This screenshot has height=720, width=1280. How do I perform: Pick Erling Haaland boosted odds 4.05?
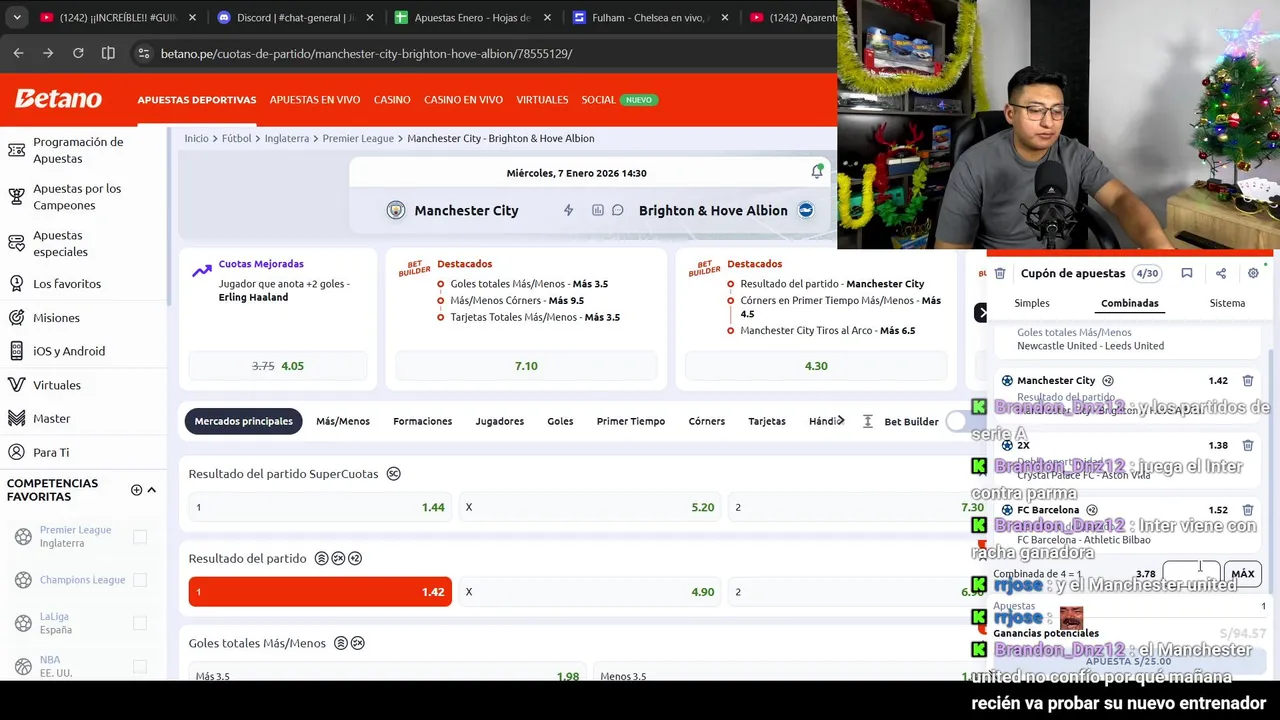click(278, 366)
